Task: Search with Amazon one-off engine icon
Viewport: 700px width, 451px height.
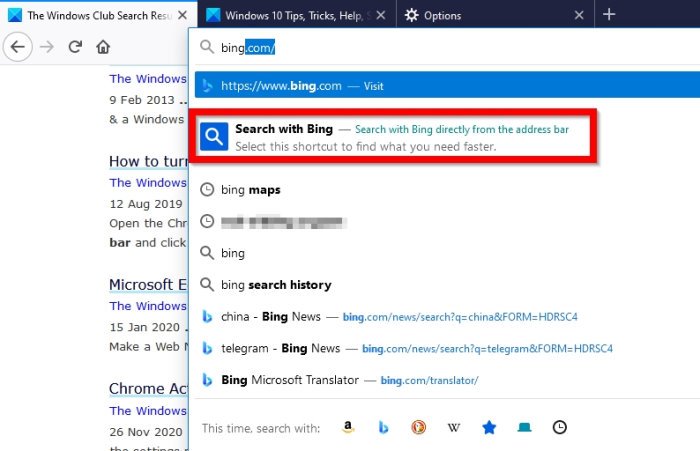Action: [348, 427]
